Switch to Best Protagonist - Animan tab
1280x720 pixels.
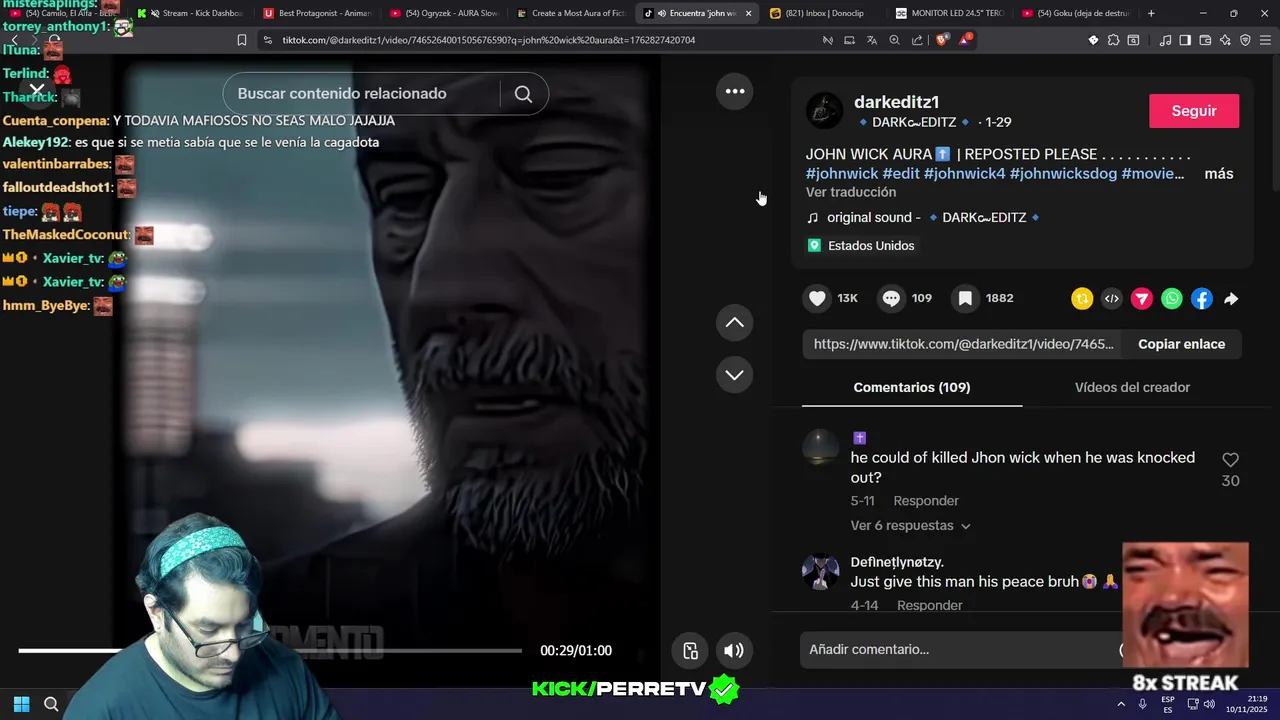318,13
